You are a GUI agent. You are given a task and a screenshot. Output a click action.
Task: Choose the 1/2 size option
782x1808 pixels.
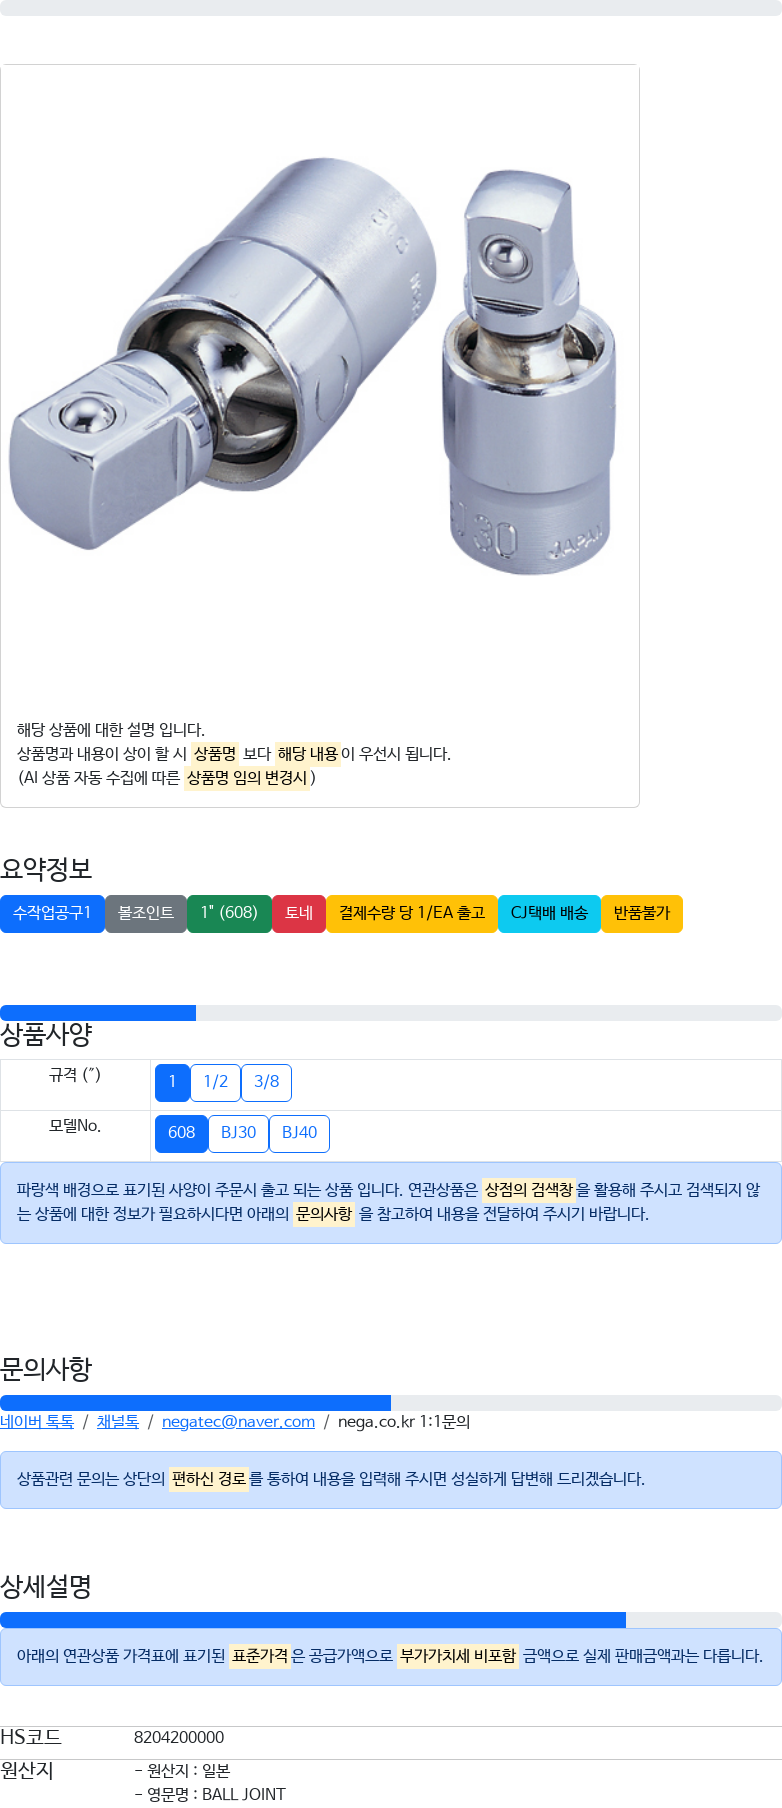tap(216, 1082)
